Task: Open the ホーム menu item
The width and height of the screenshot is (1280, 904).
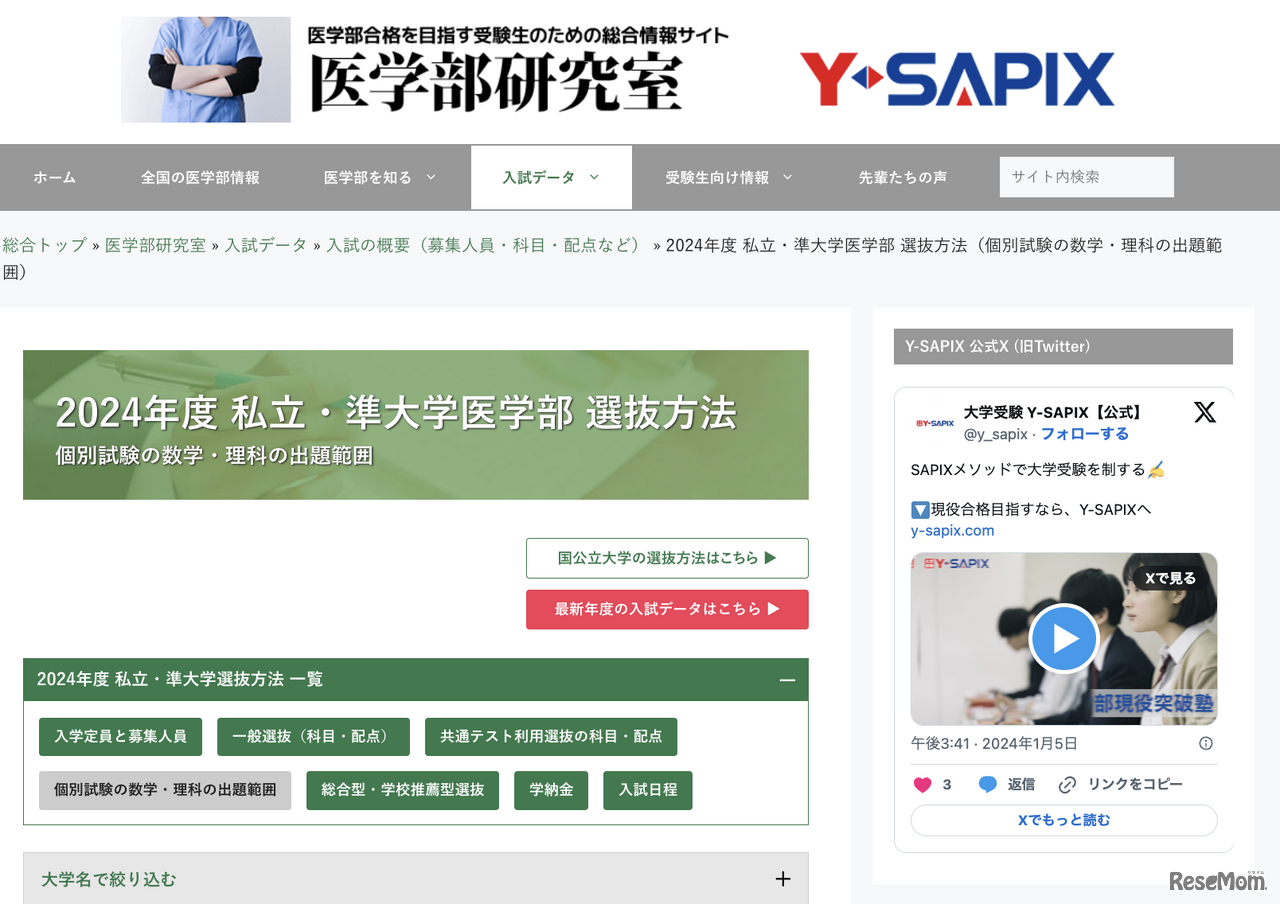Action: point(54,177)
